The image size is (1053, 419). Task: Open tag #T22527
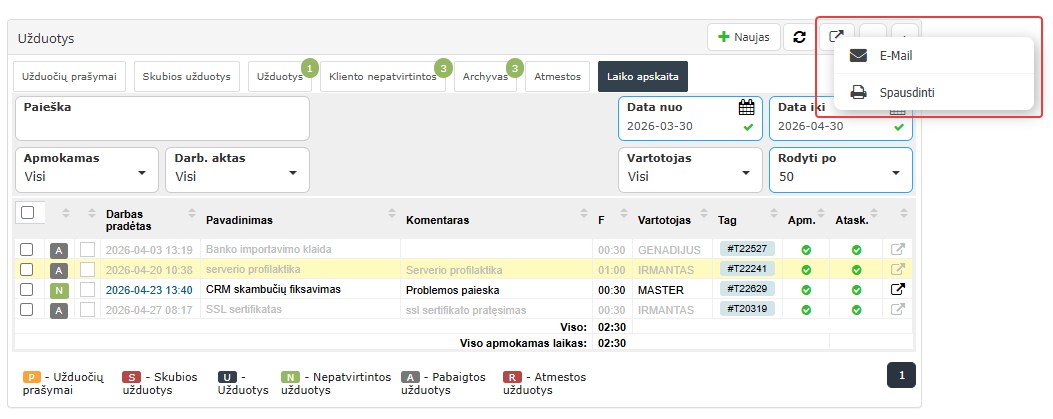point(747,249)
